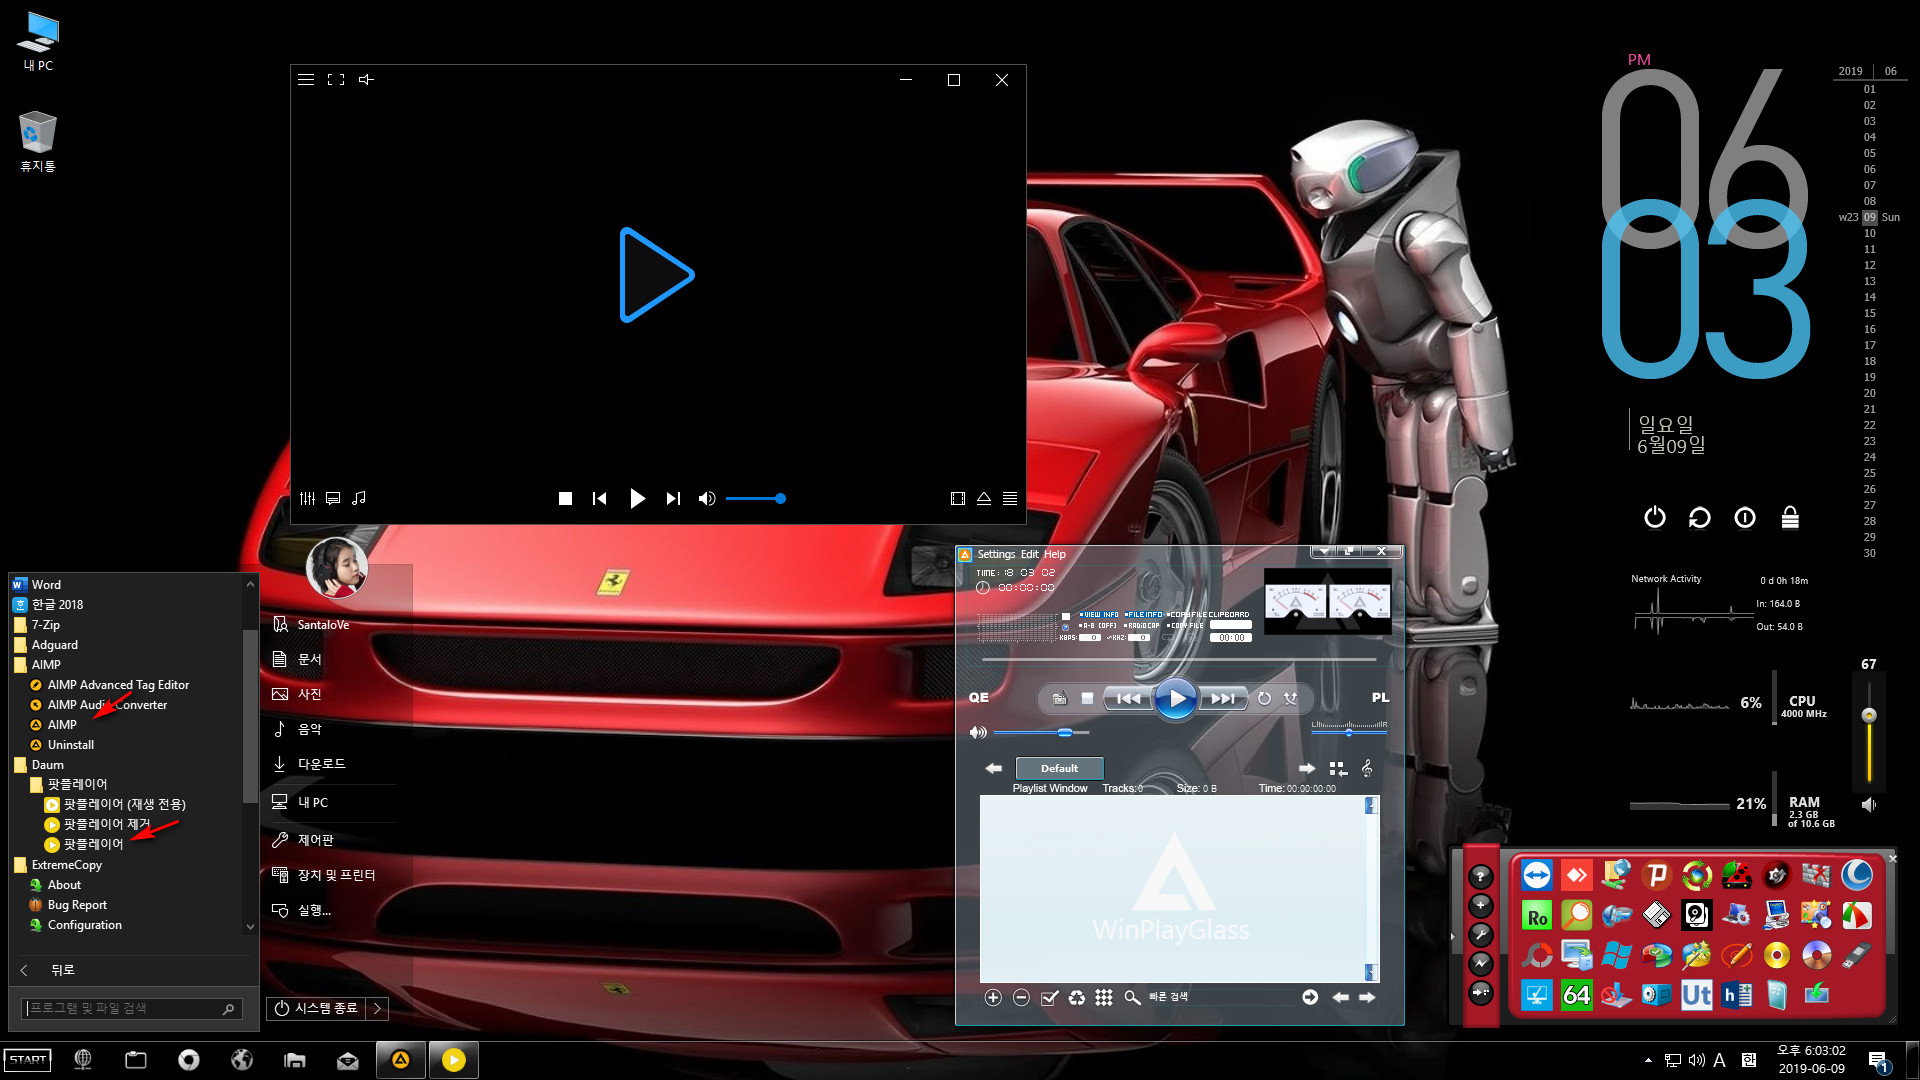
Task: Skip to previous track in AIMP
Action: 1128,698
